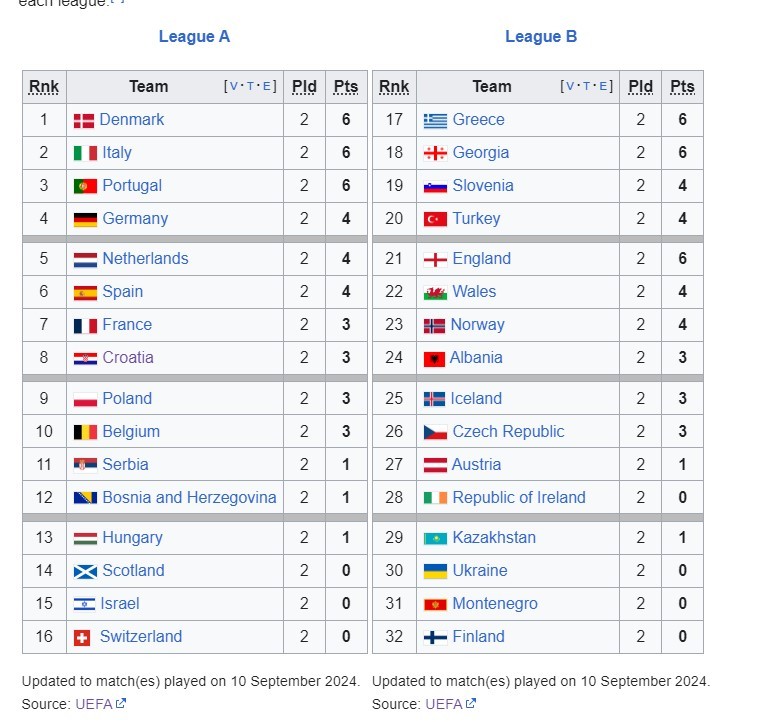Viewport: 759px width, 722px height.
Task: Click the Pts column header in League A
Action: tap(346, 87)
